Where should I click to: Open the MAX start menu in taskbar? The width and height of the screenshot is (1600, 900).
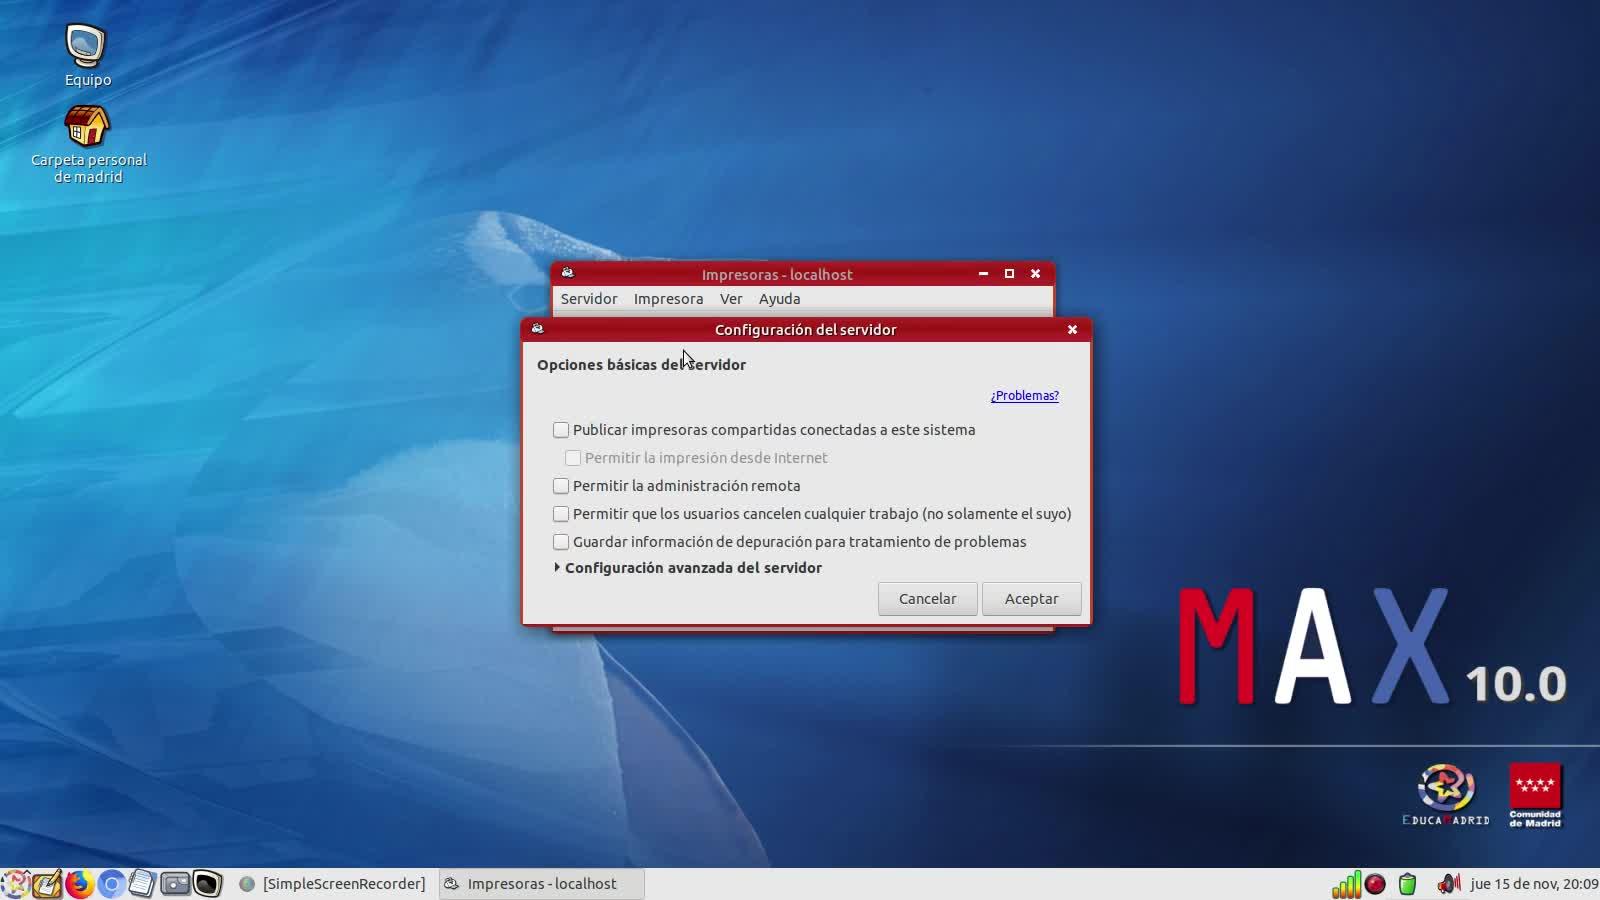tap(15, 884)
